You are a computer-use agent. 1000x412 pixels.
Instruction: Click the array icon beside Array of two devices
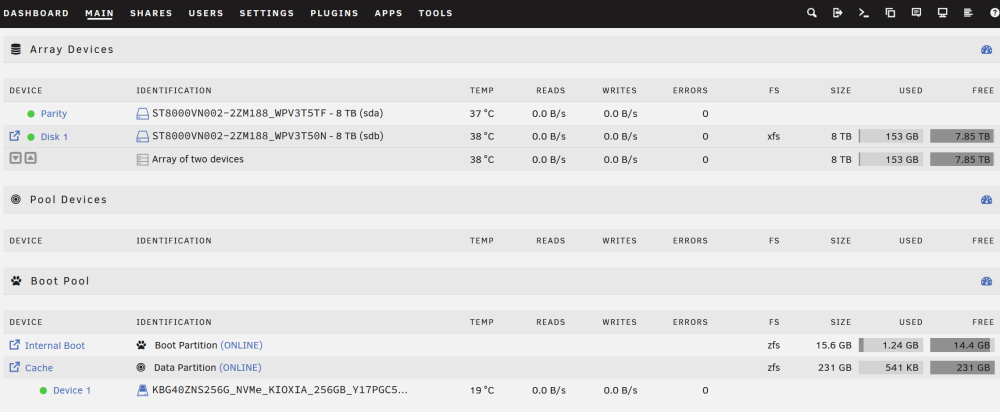(142, 159)
